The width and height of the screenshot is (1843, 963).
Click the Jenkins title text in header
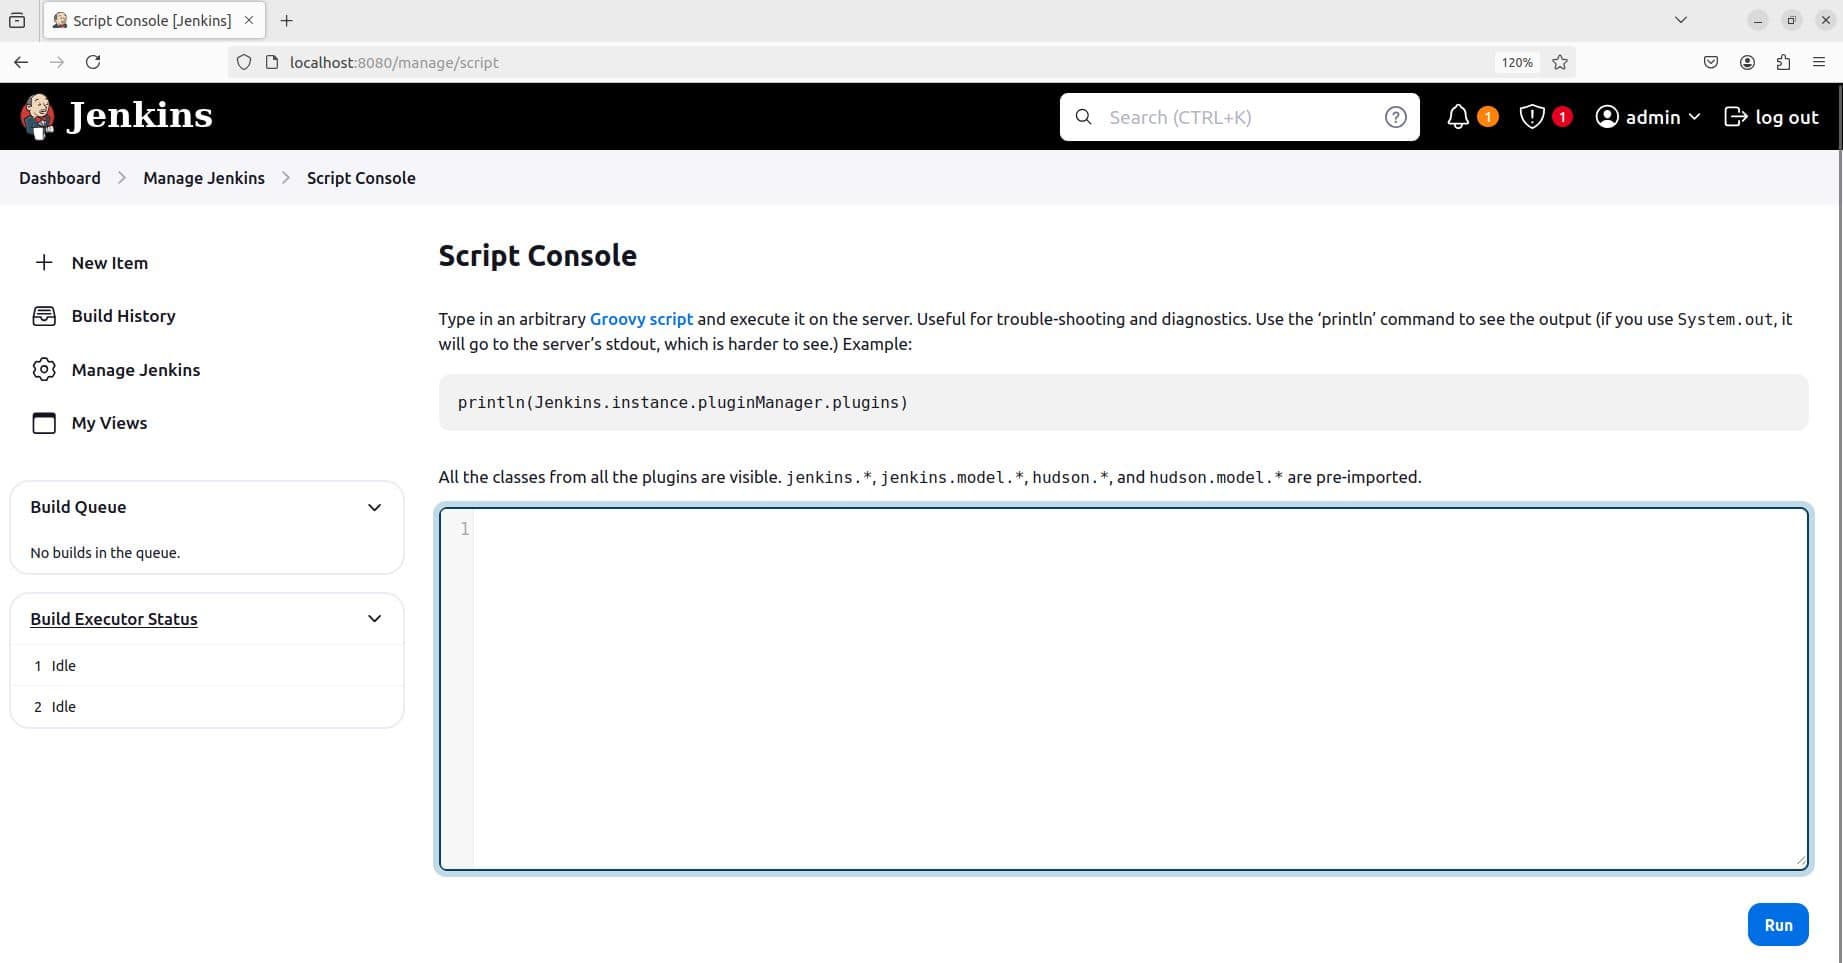click(x=140, y=115)
